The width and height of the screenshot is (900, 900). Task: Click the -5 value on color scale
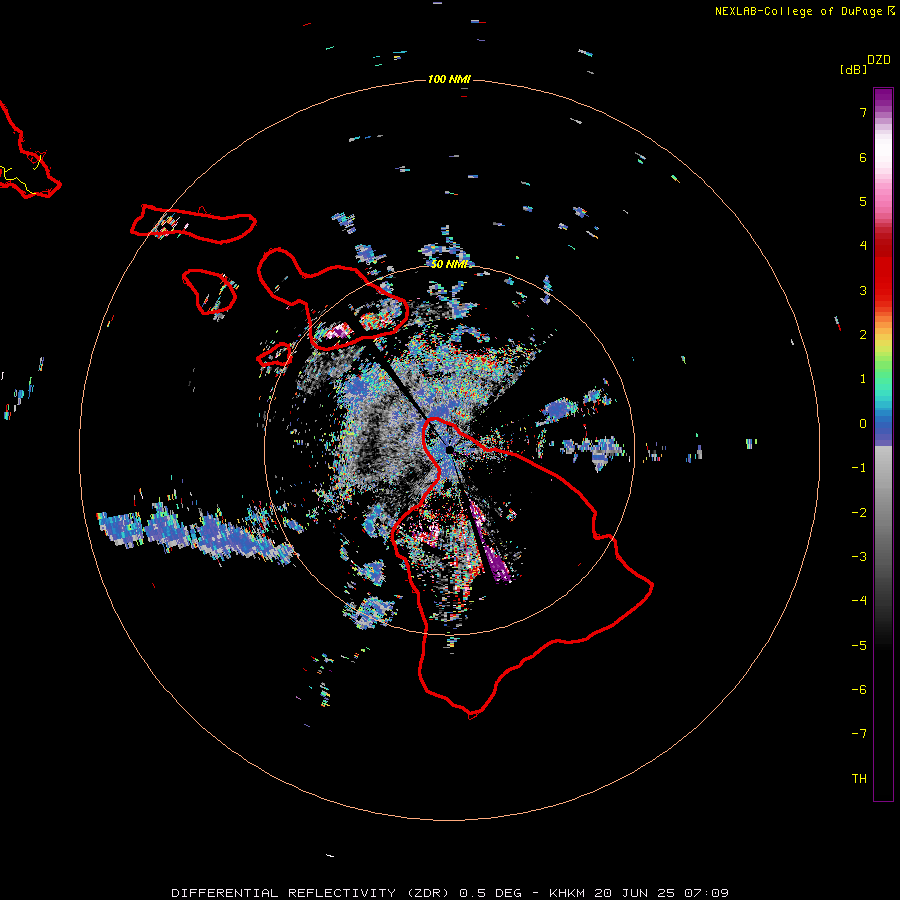click(859, 646)
